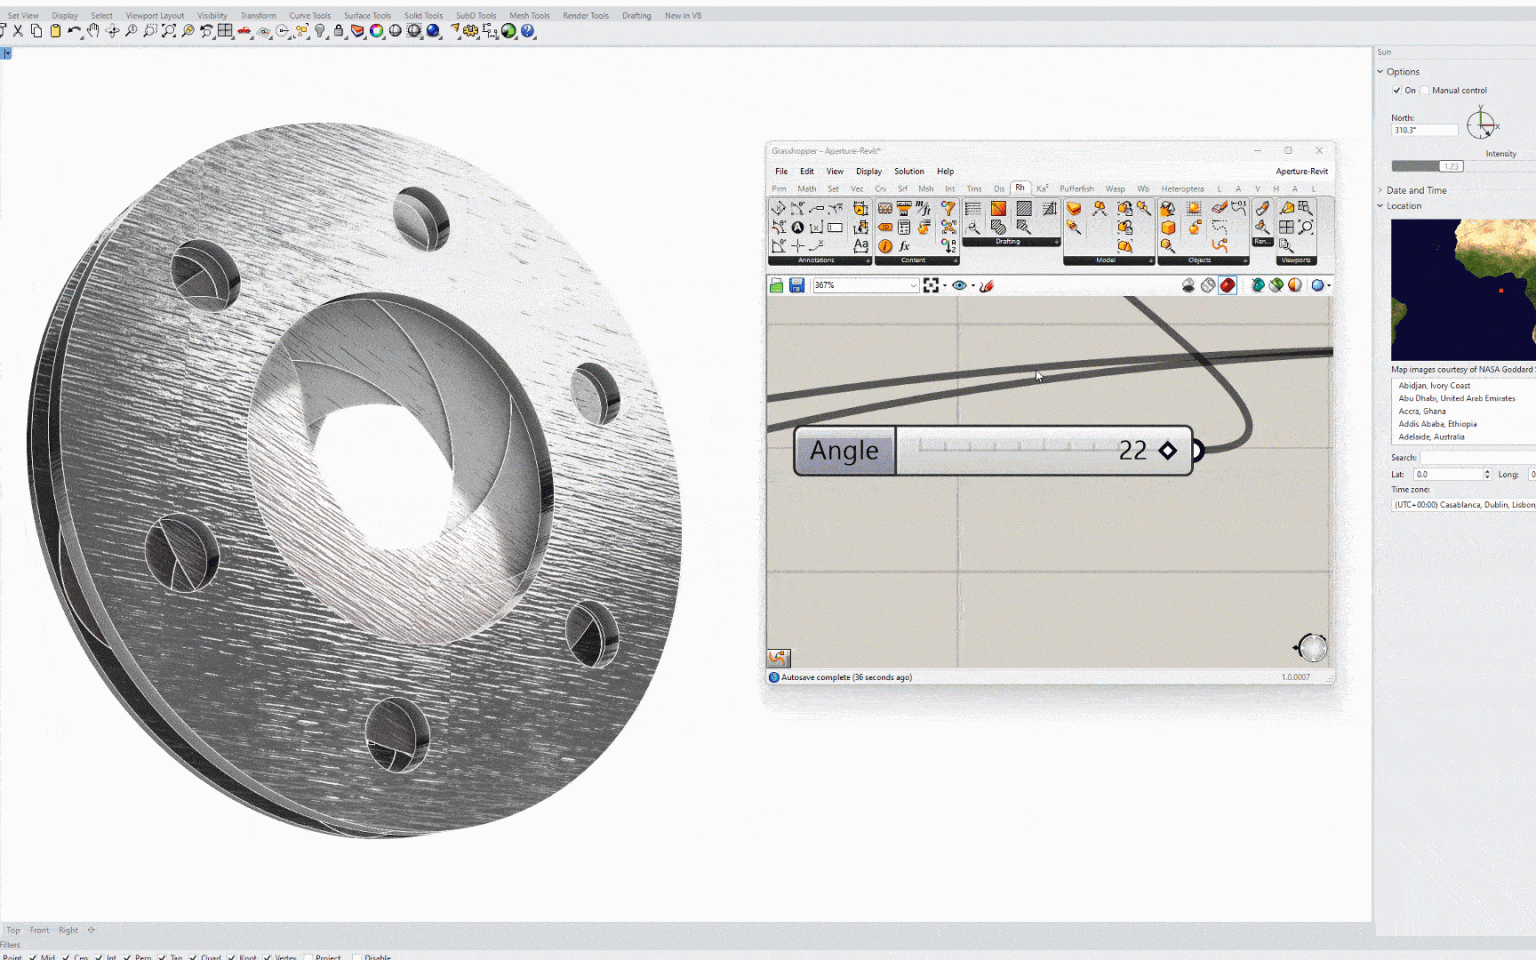Click the four-viewport layout grid icon

pyautogui.click(x=225, y=31)
